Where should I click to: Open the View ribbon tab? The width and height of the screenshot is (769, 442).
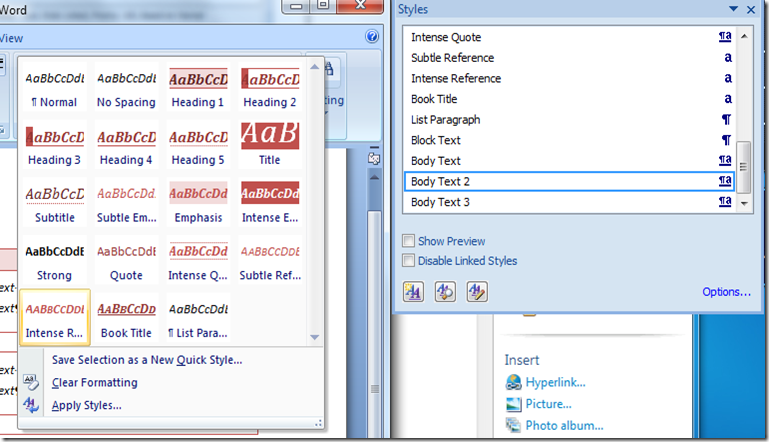pos(11,38)
